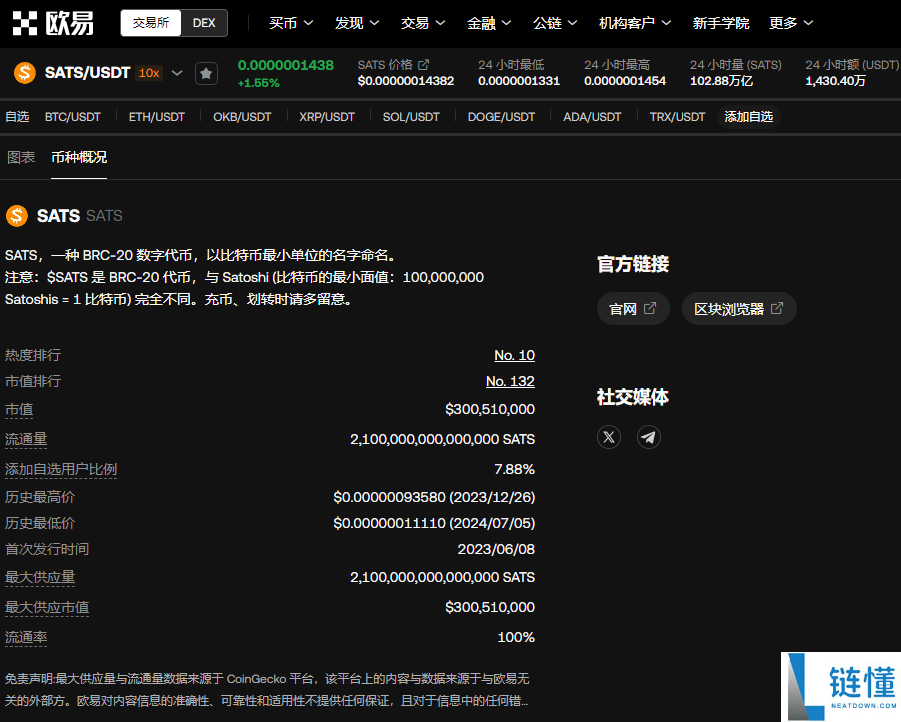Viewport: 901px width, 722px height.
Task: Click the 10x leverage badge
Action: pos(149,73)
